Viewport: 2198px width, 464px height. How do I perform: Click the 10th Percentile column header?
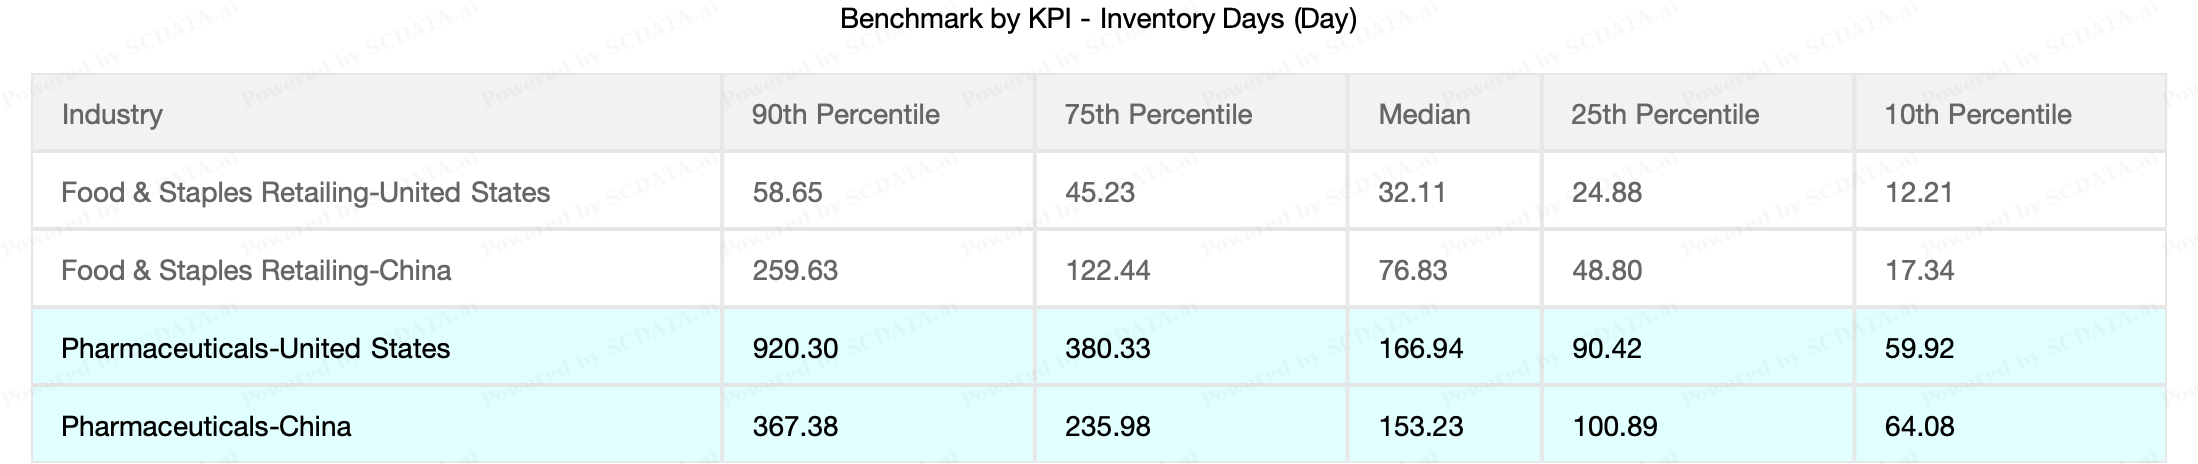[x=1978, y=114]
